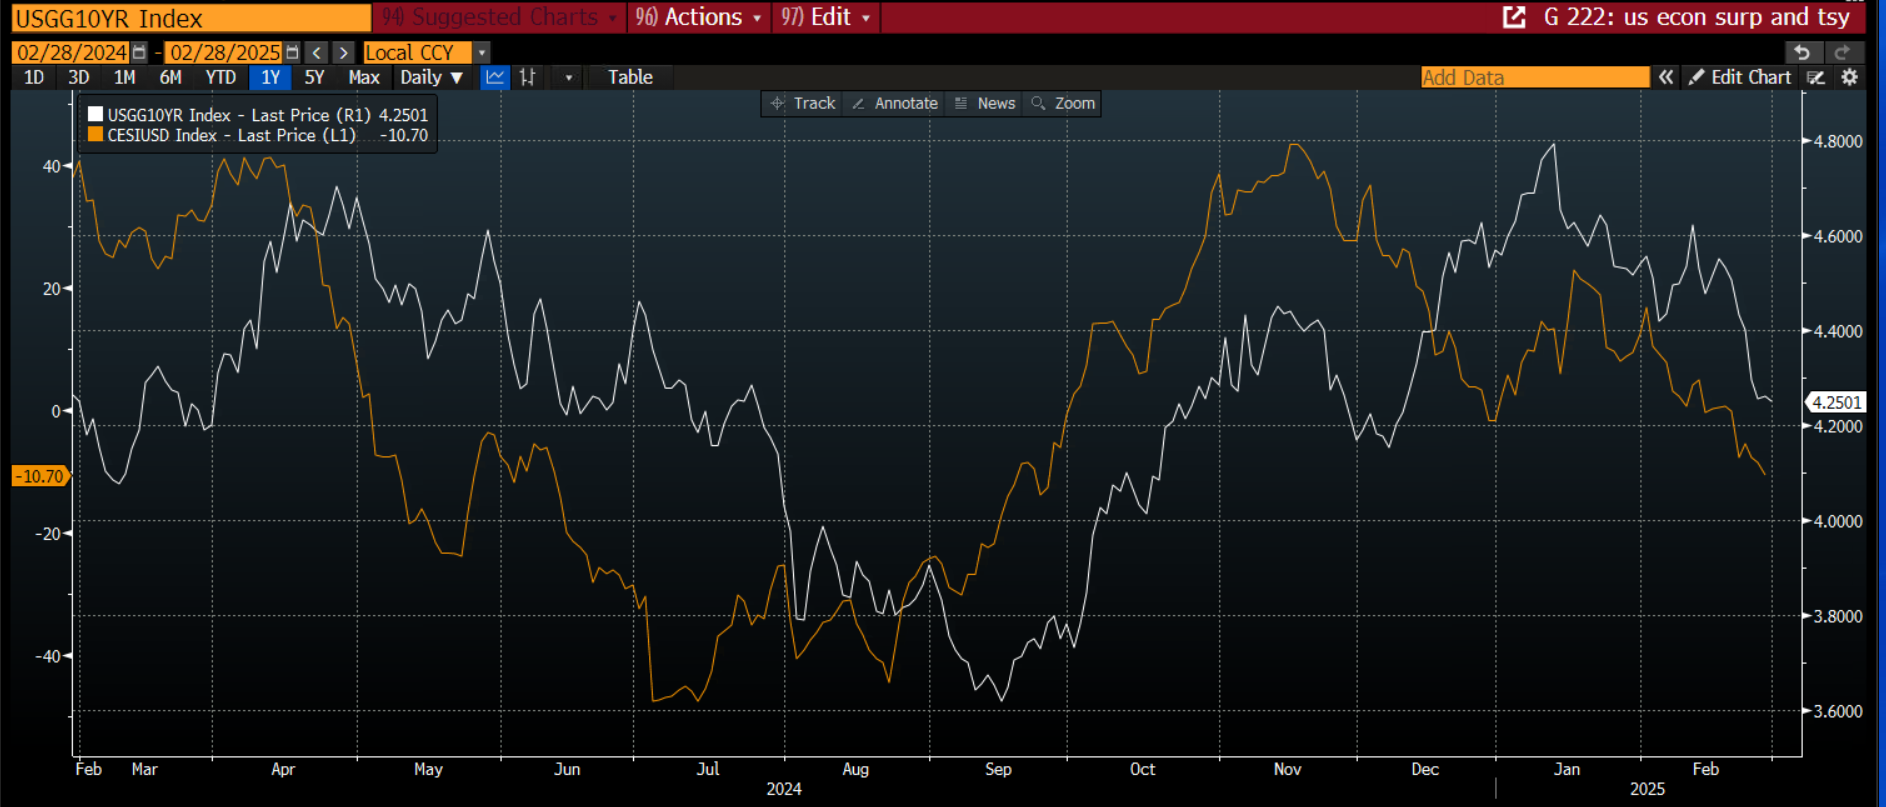
Task: Click the Edit Chart button
Action: click(1740, 77)
